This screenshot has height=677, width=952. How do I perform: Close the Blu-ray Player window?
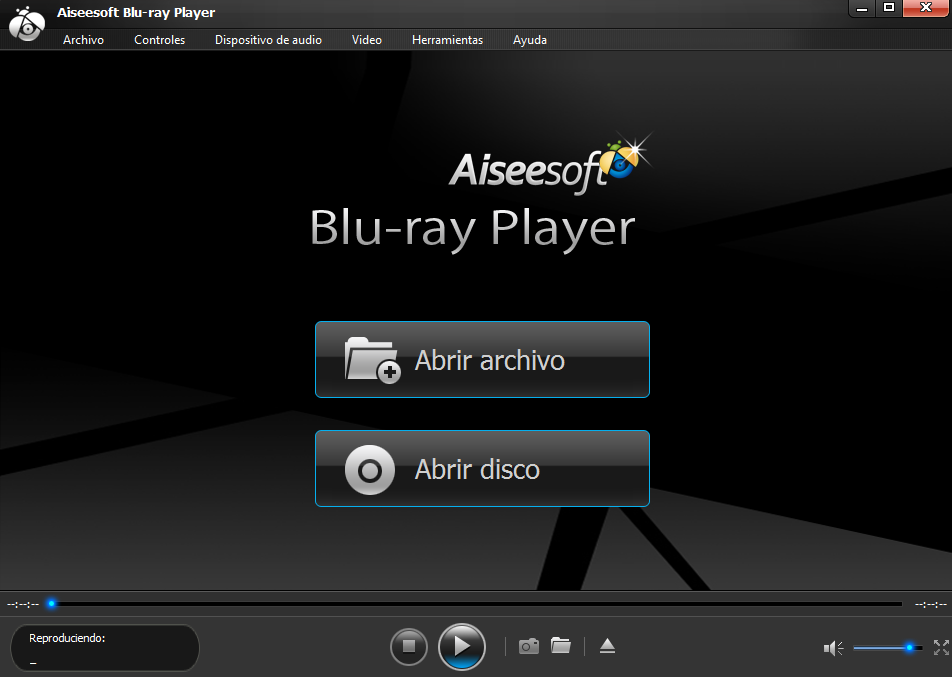point(926,8)
